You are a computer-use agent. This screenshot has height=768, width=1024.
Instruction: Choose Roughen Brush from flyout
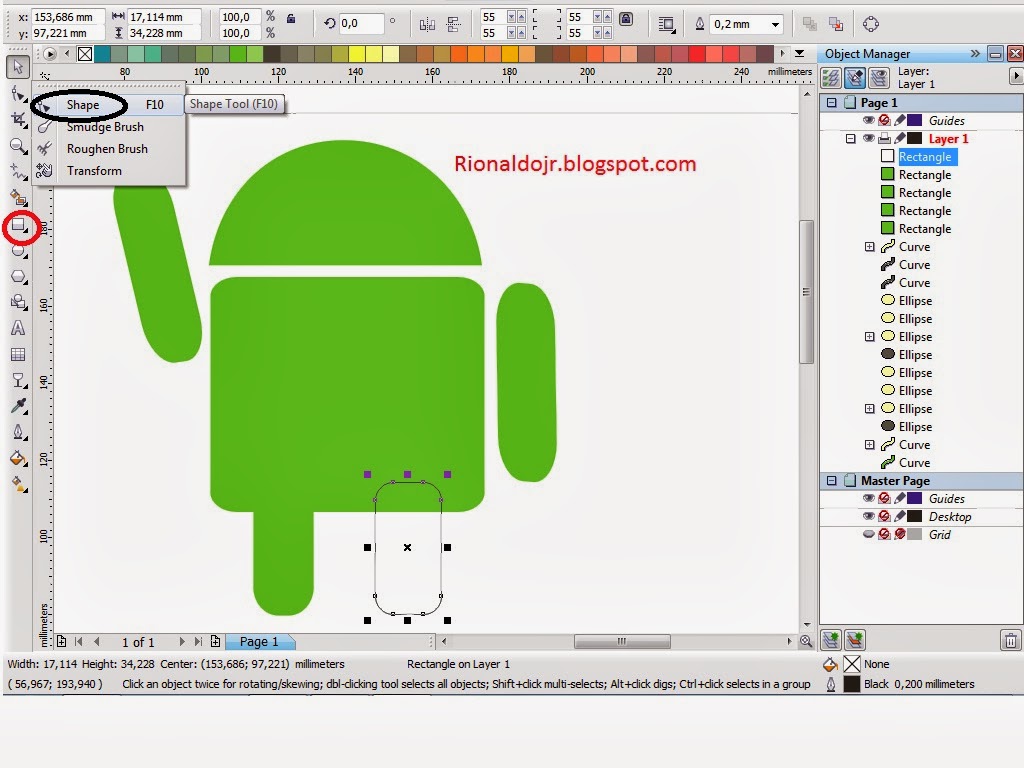pyautogui.click(x=108, y=149)
